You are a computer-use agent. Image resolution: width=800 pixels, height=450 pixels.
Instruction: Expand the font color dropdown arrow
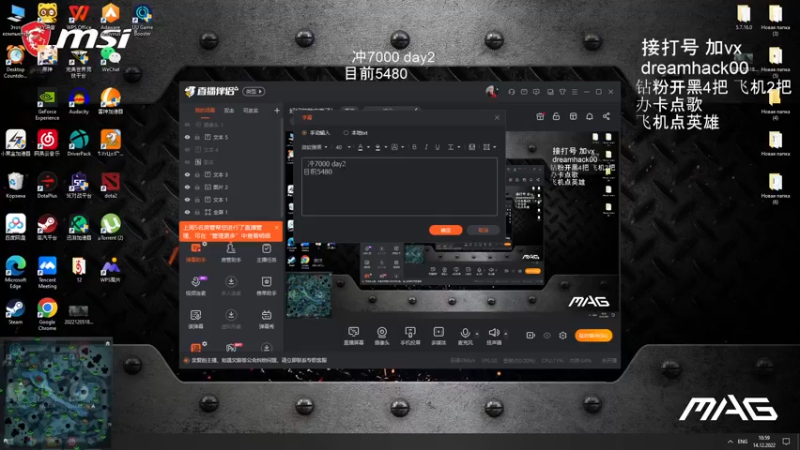click(368, 147)
